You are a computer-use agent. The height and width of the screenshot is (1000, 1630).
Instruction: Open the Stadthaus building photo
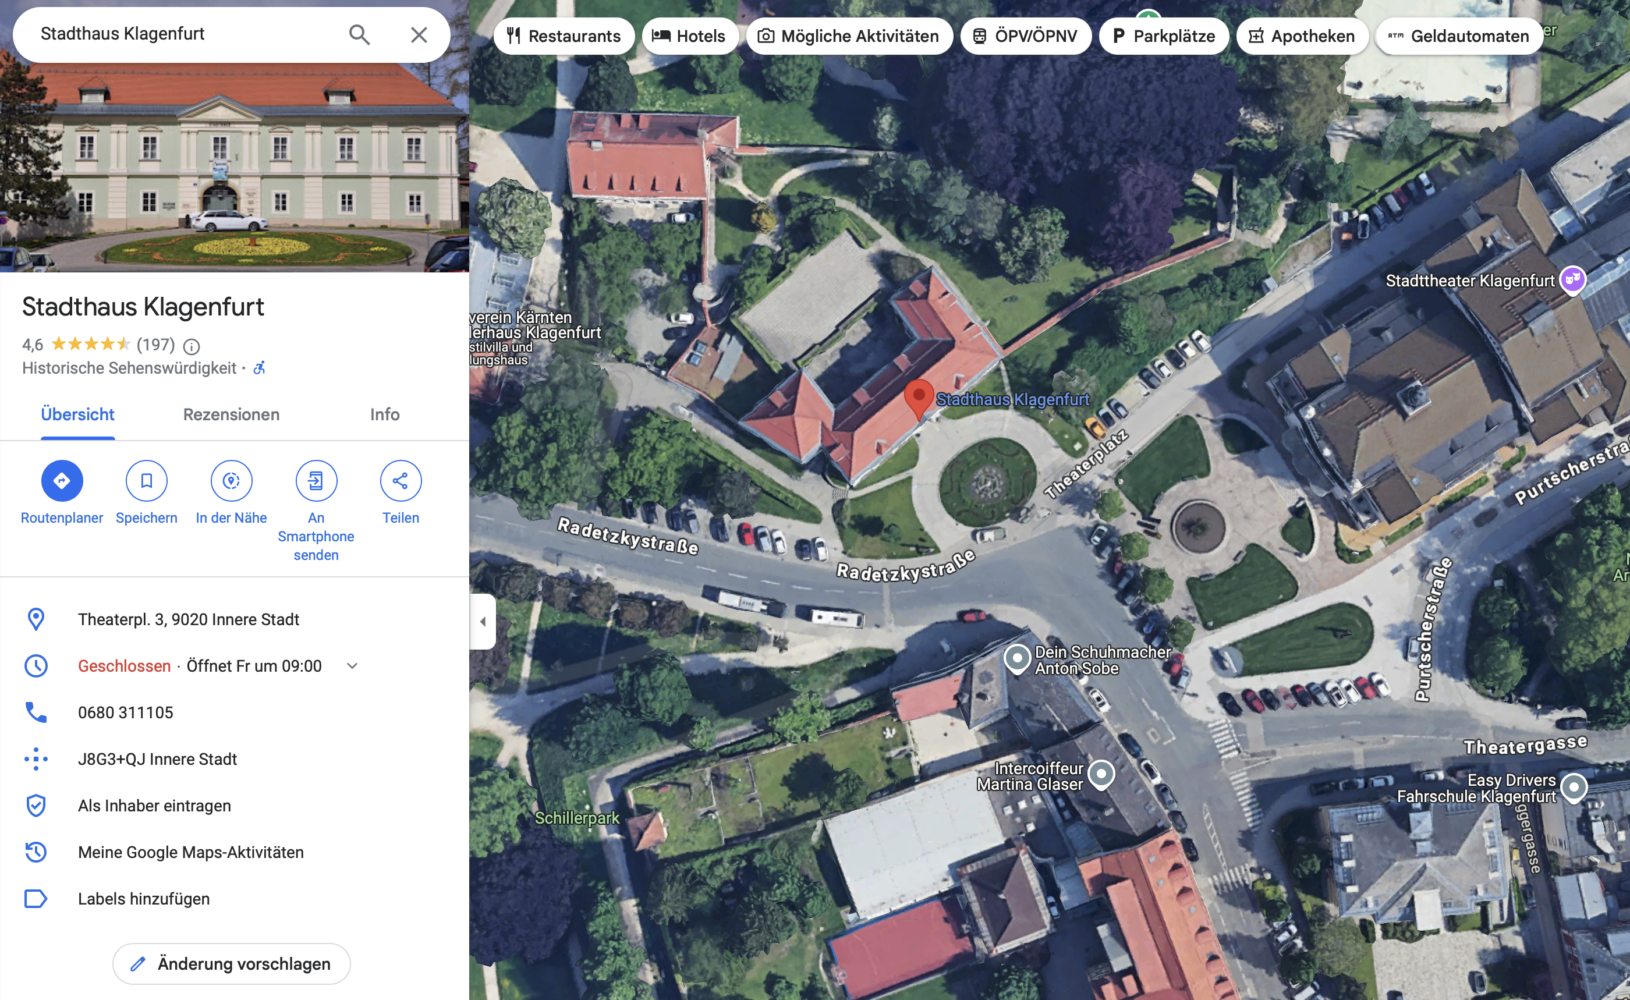click(x=234, y=166)
